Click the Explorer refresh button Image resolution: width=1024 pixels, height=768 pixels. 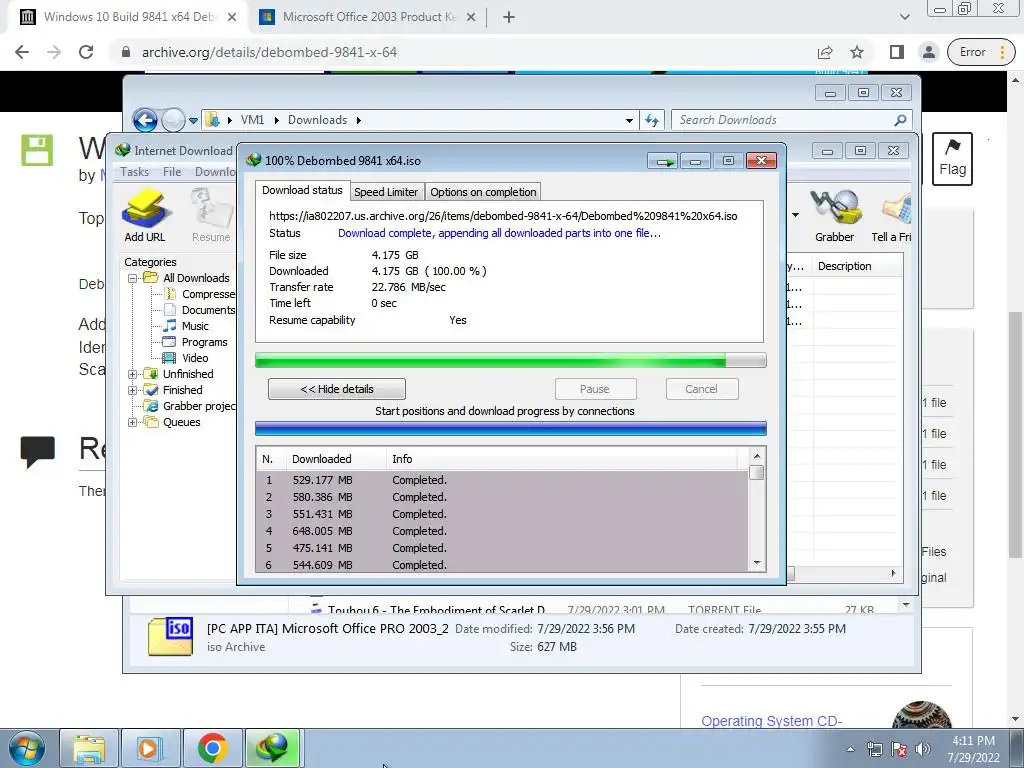coord(652,120)
